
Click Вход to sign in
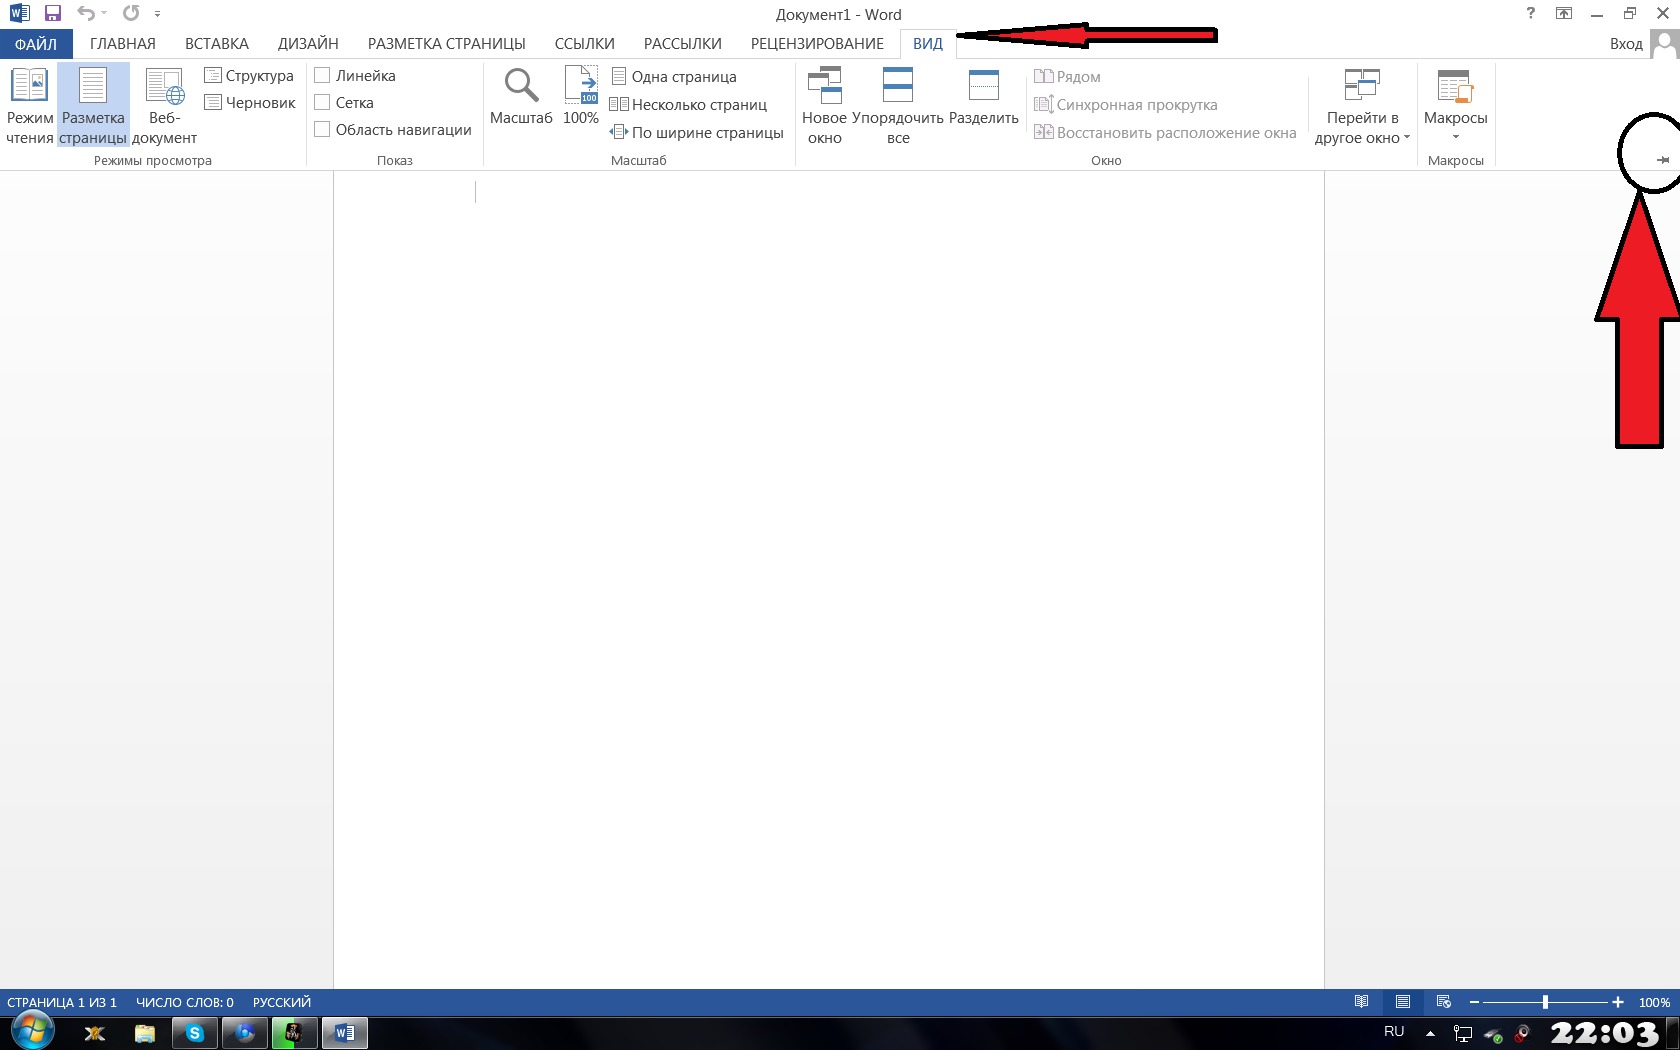tap(1626, 44)
